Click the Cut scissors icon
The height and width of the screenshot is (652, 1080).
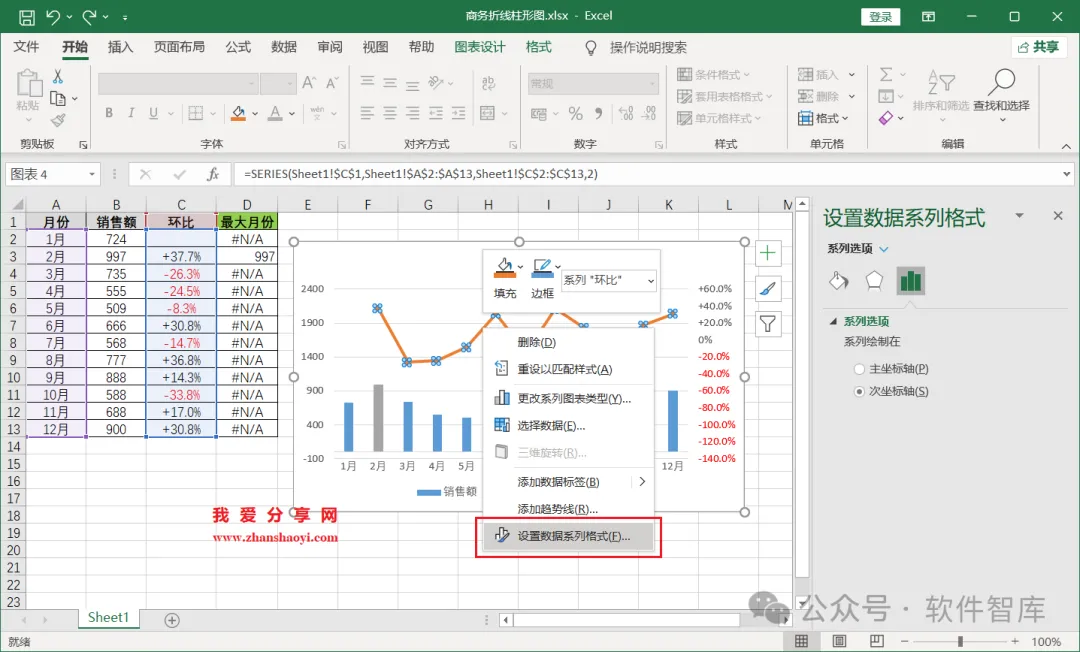click(x=58, y=76)
